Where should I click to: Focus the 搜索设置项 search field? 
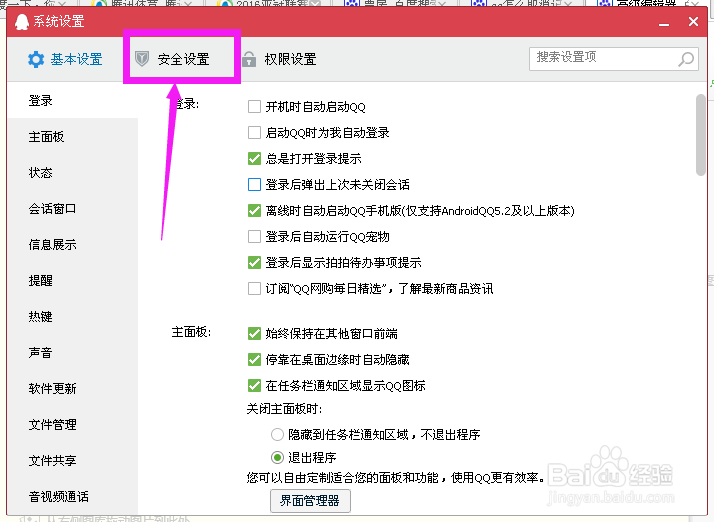(614, 59)
